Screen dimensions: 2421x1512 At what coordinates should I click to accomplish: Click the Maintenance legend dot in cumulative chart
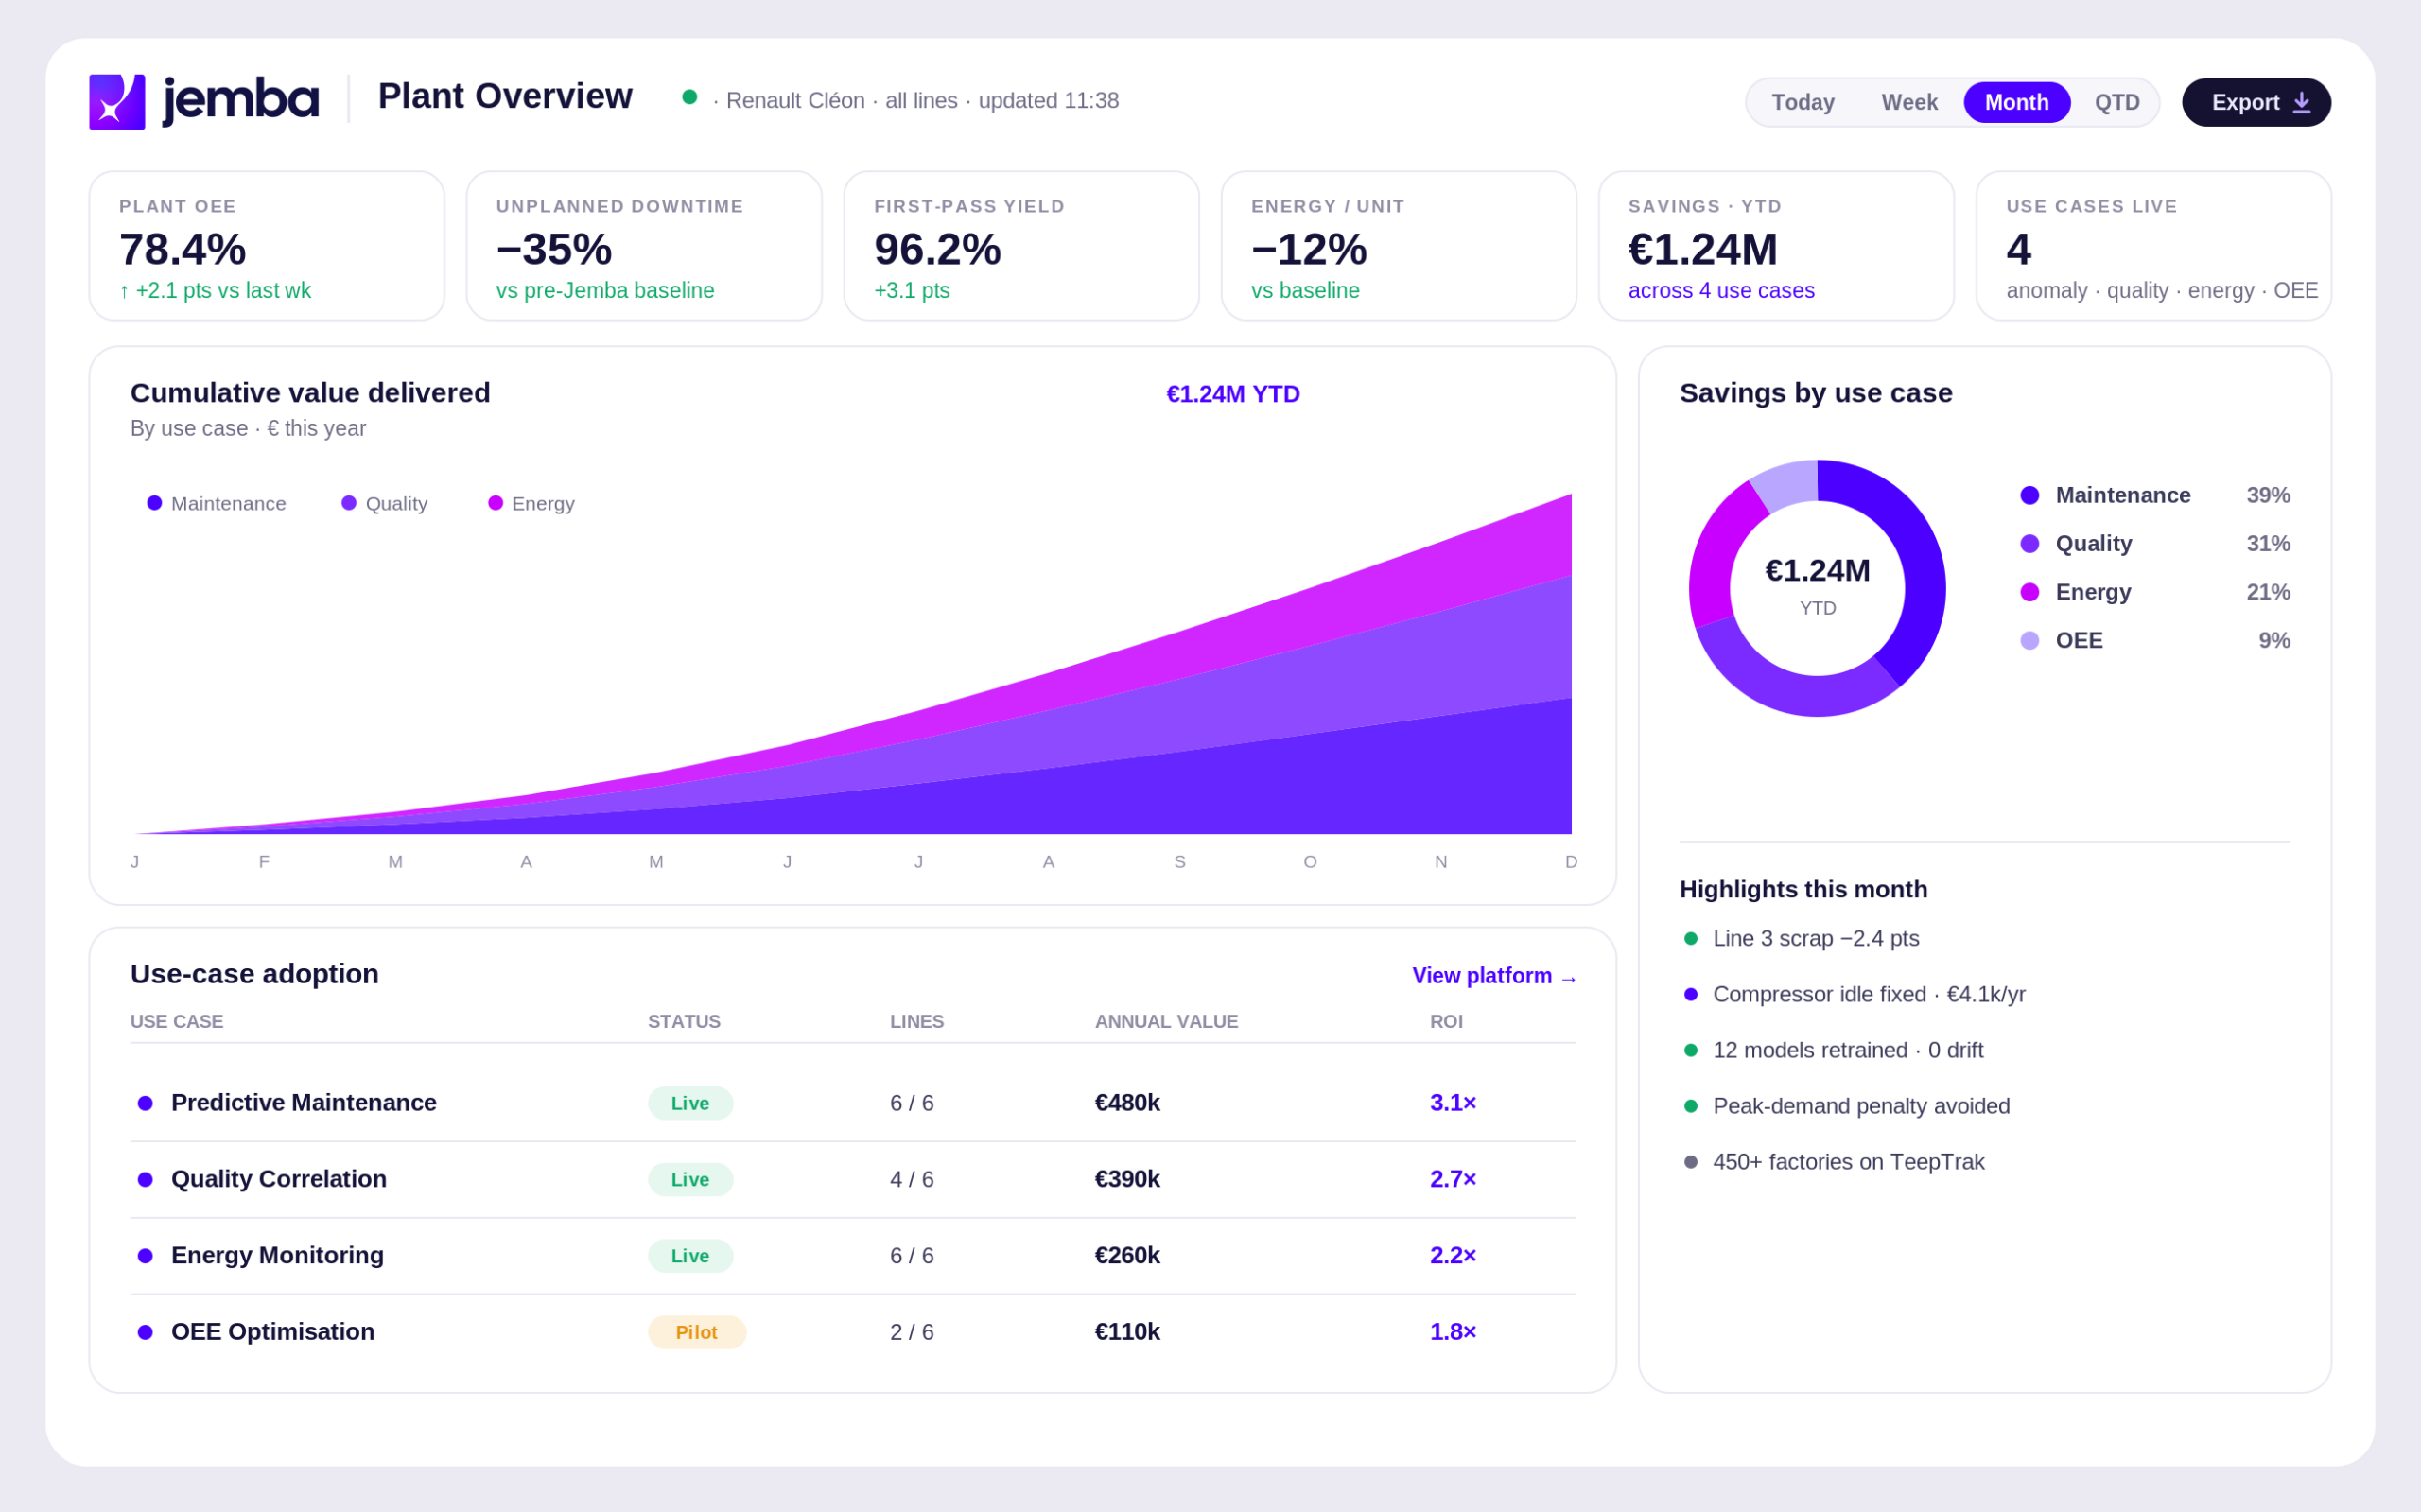click(154, 503)
